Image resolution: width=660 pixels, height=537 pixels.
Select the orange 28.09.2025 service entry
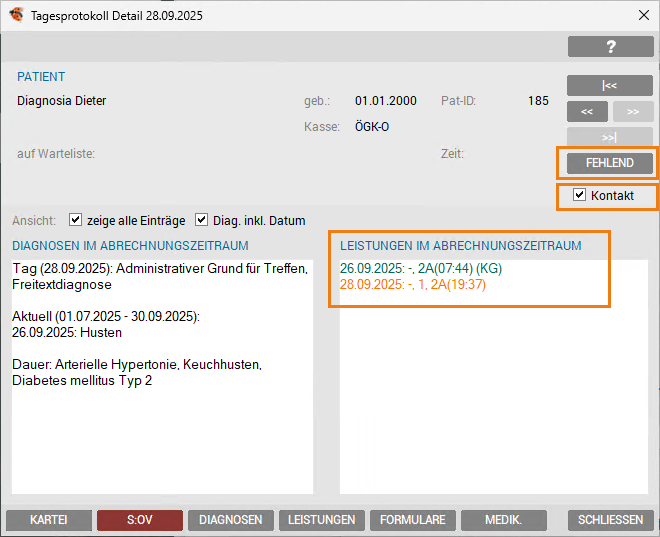pyautogui.click(x=413, y=285)
